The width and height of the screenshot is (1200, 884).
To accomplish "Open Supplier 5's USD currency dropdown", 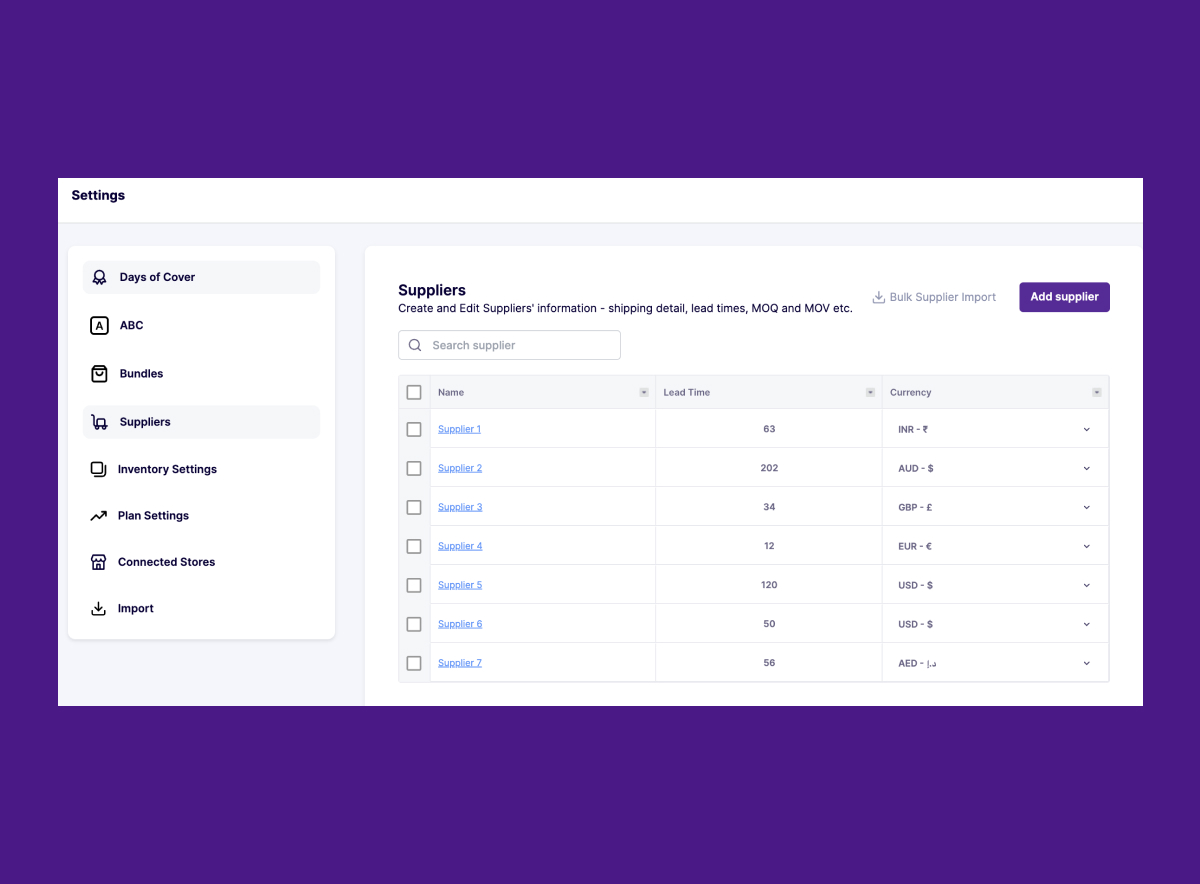I will (x=1087, y=585).
